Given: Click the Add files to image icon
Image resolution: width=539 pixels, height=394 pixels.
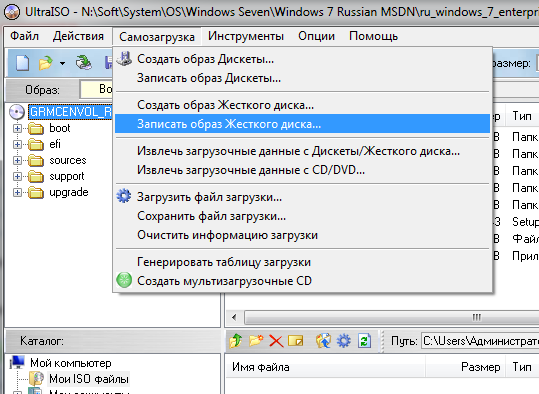Looking at the screenshot, I should [x=323, y=341].
